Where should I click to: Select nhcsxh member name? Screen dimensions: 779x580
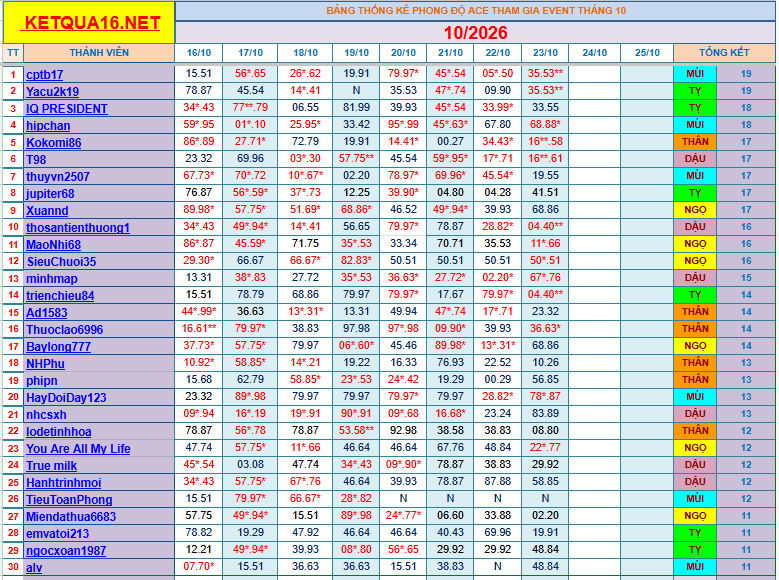46,414
